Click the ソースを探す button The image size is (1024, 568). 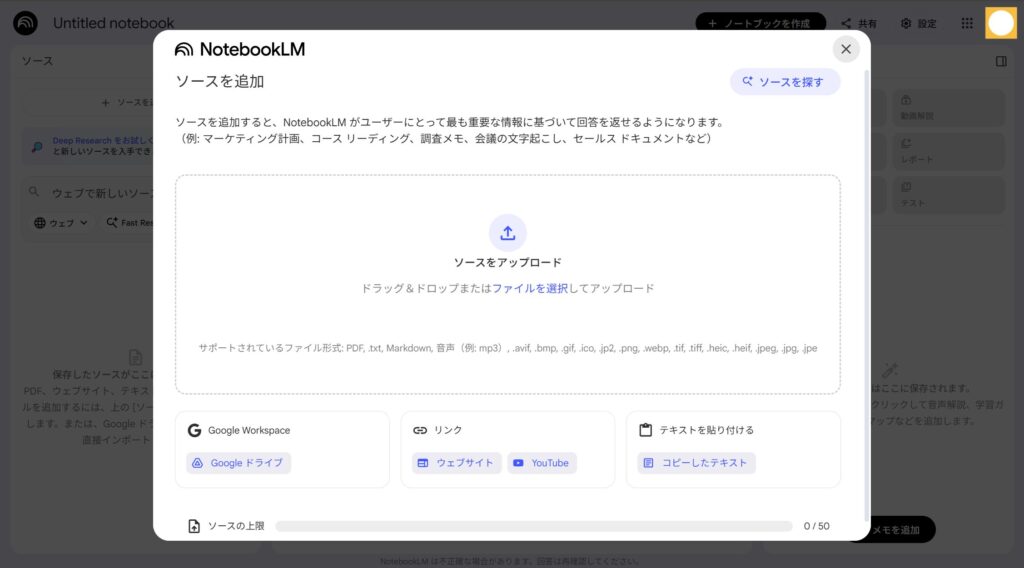[x=784, y=82]
